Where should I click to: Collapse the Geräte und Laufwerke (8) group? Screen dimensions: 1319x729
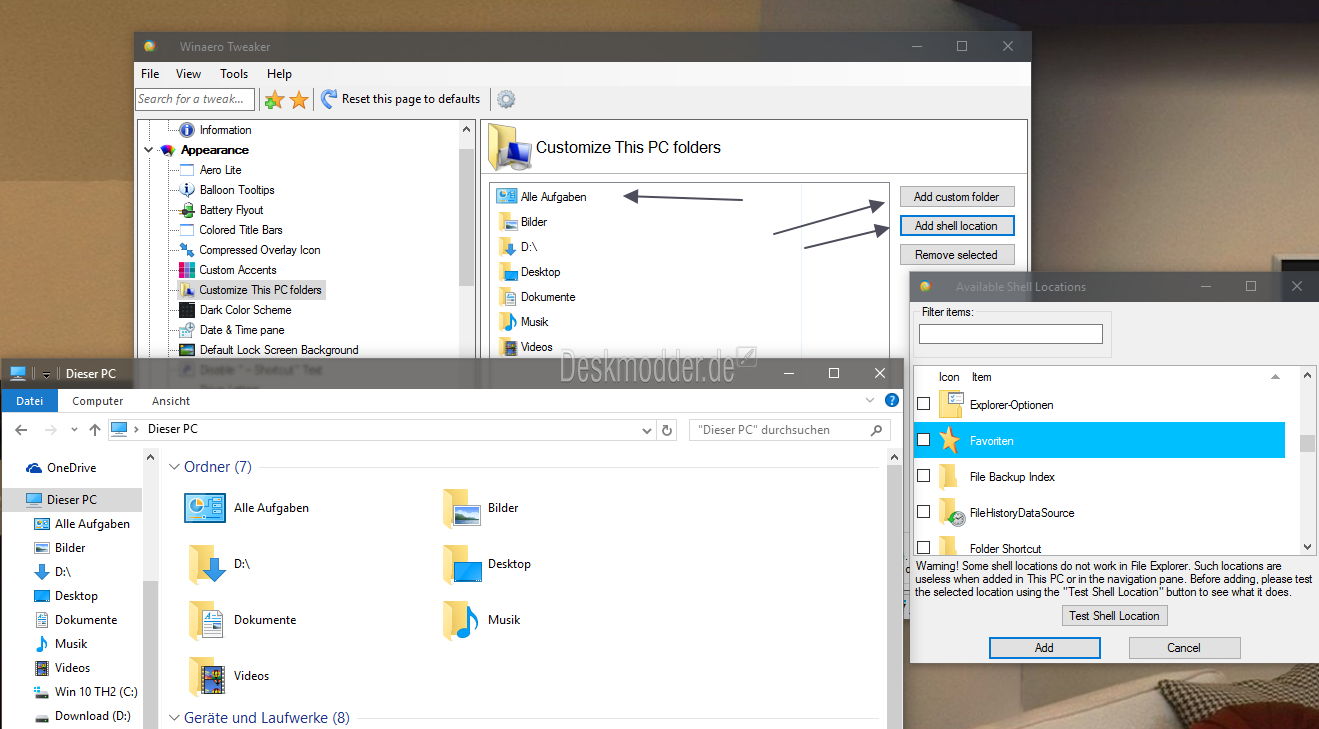coord(174,718)
